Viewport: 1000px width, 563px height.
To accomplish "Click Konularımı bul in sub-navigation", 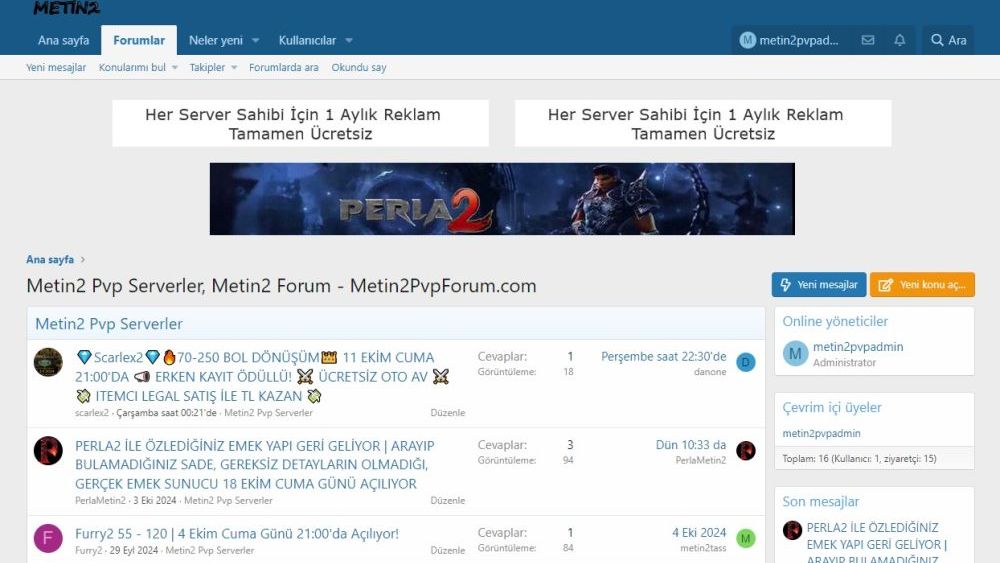I will coord(132,68).
